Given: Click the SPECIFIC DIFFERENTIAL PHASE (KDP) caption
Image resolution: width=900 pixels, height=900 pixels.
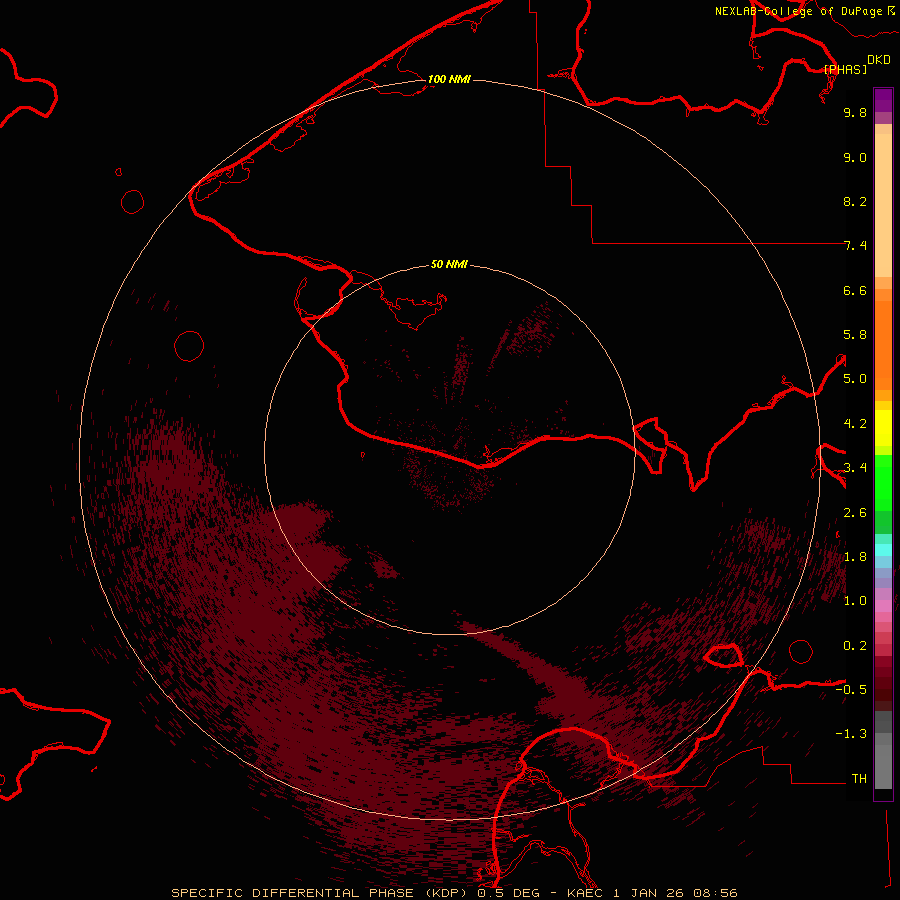Looking at the screenshot, I should (x=319, y=893).
